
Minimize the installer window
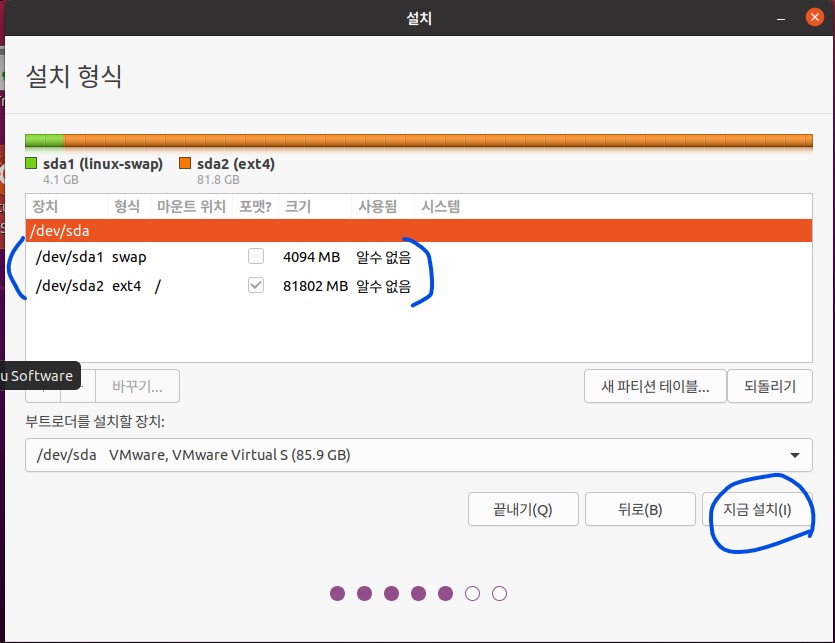click(781, 19)
